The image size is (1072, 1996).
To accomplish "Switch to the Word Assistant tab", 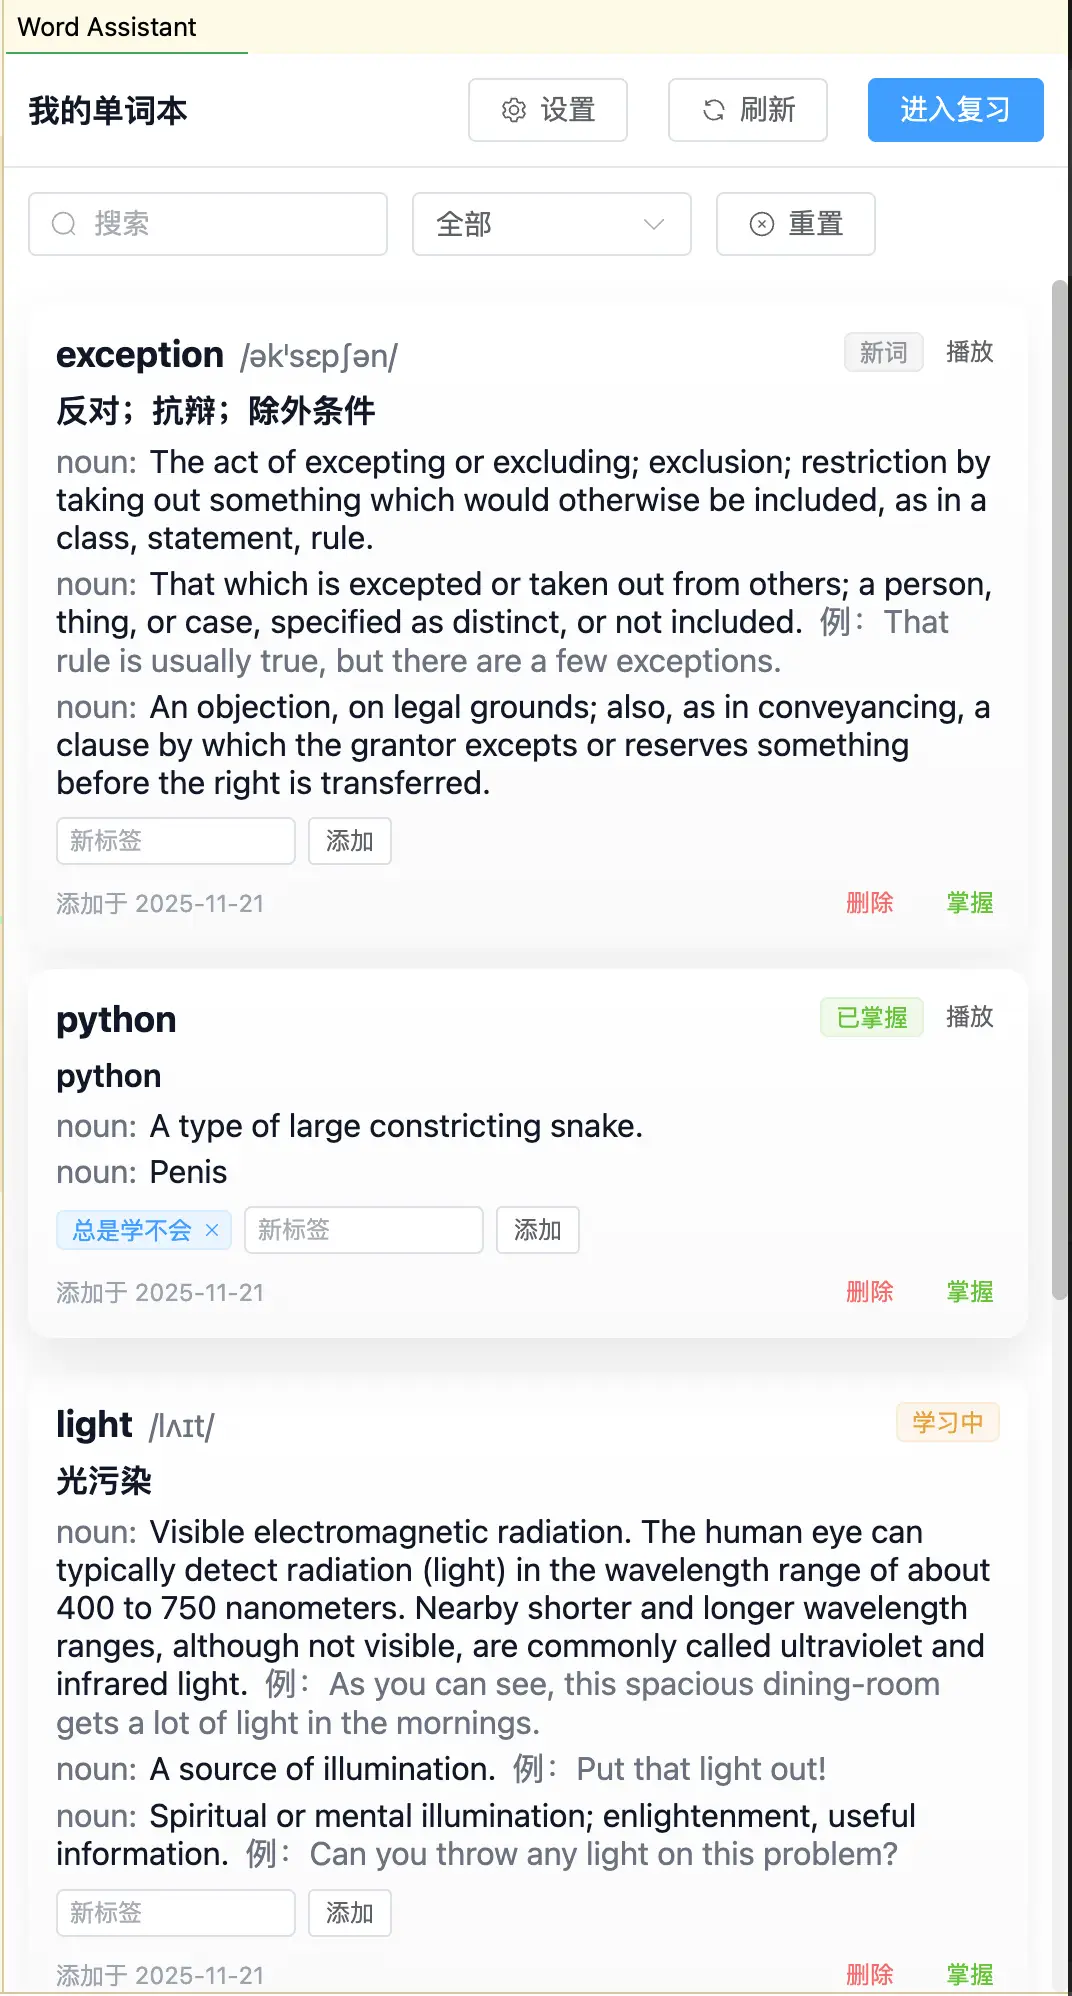I will tap(107, 27).
